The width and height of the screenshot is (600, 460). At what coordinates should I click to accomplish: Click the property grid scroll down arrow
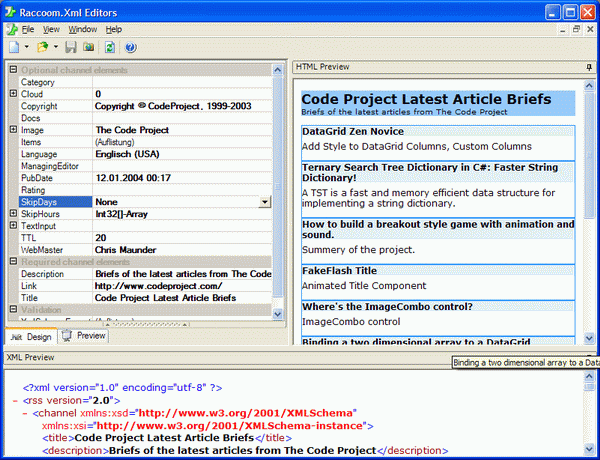tap(277, 314)
